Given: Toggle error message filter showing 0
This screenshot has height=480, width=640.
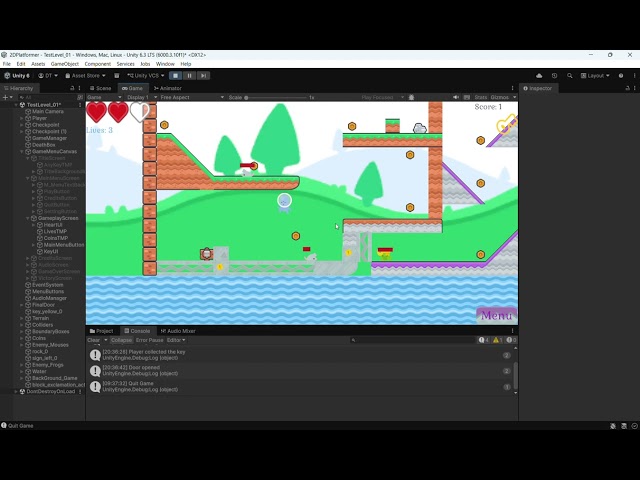Looking at the screenshot, I should pos(511,340).
